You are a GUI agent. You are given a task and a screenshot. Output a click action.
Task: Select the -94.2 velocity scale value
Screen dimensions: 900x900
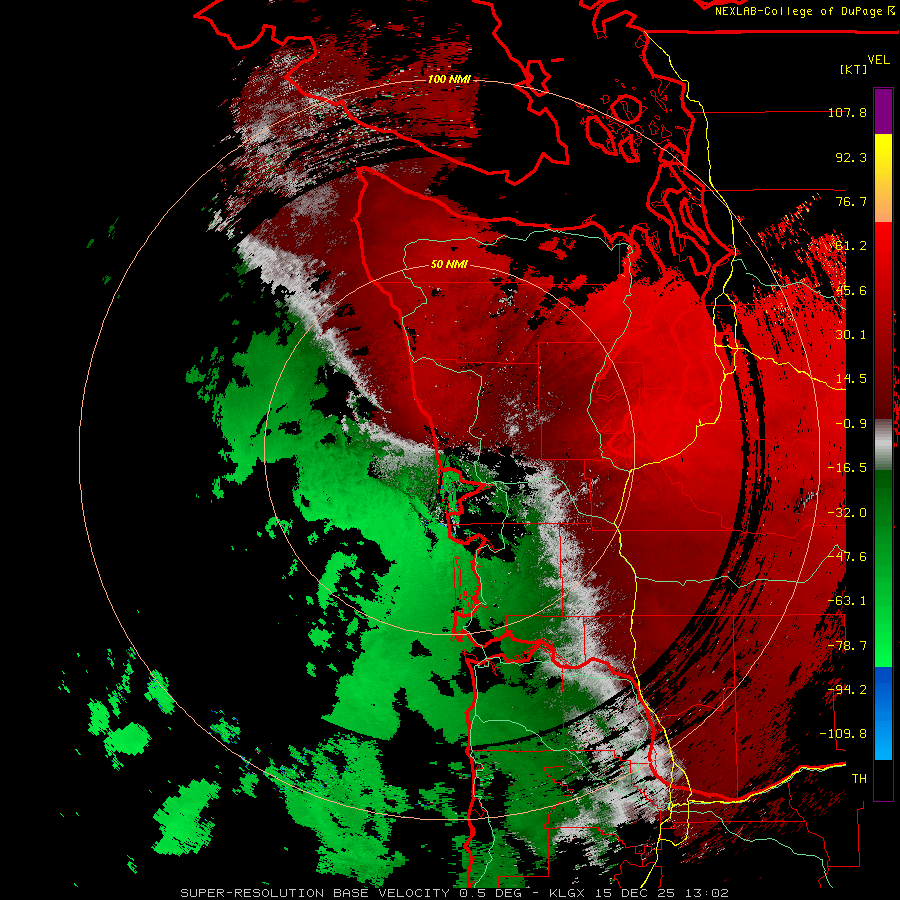point(847,690)
